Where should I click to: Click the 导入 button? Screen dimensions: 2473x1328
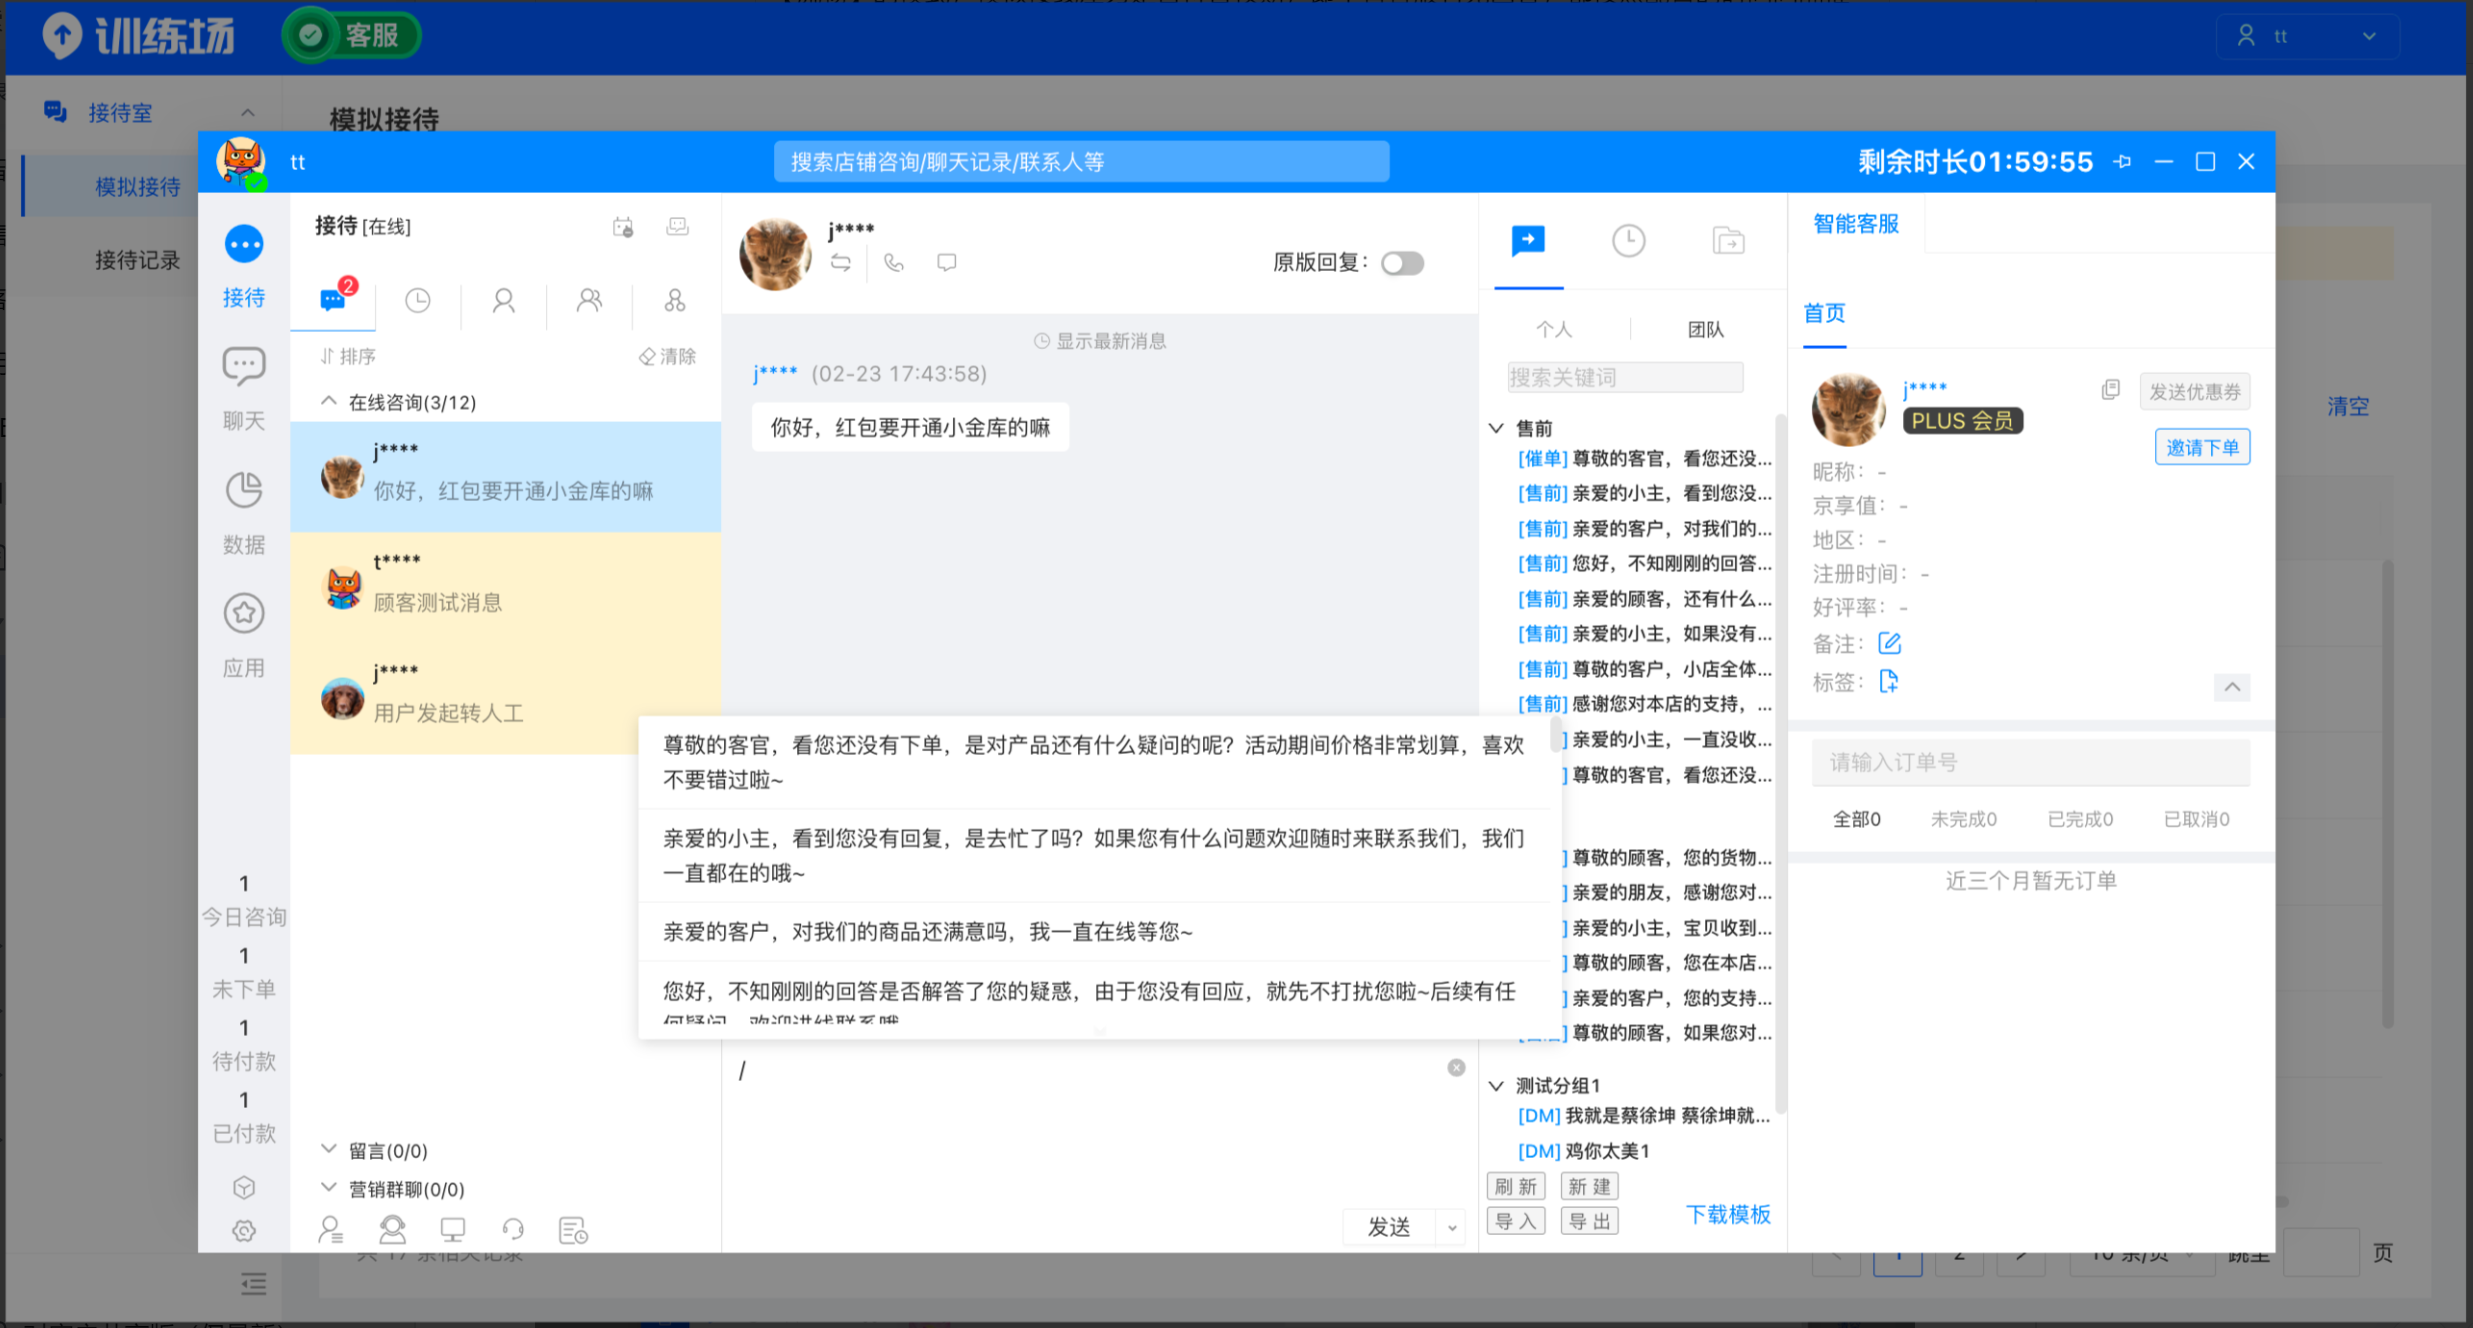point(1516,1221)
